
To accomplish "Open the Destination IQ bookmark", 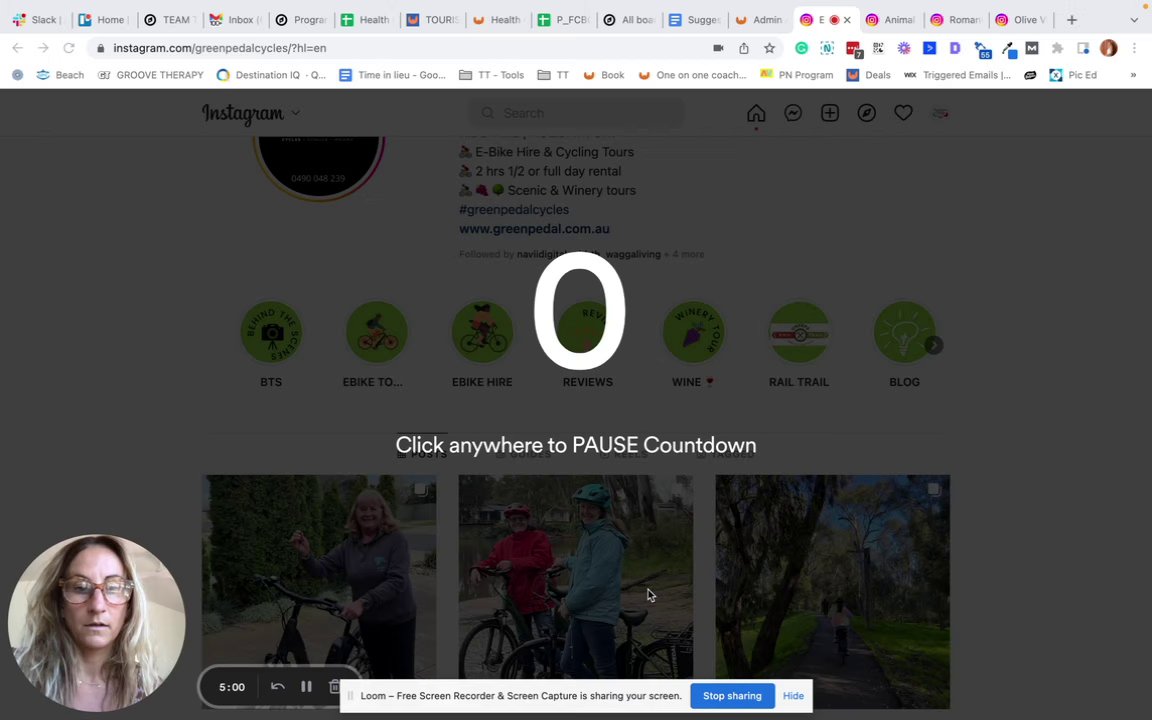I will click(271, 75).
